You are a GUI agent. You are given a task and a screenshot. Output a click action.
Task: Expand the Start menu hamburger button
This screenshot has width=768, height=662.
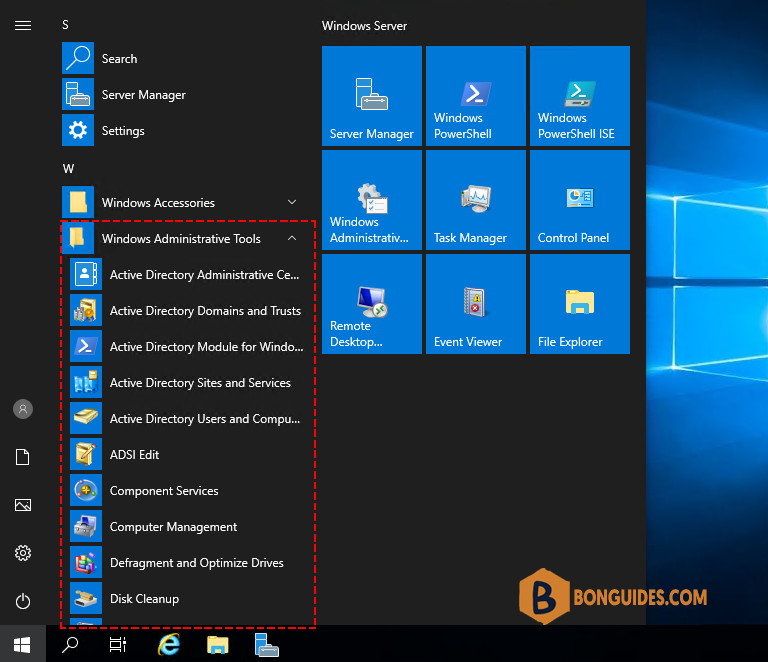click(23, 25)
